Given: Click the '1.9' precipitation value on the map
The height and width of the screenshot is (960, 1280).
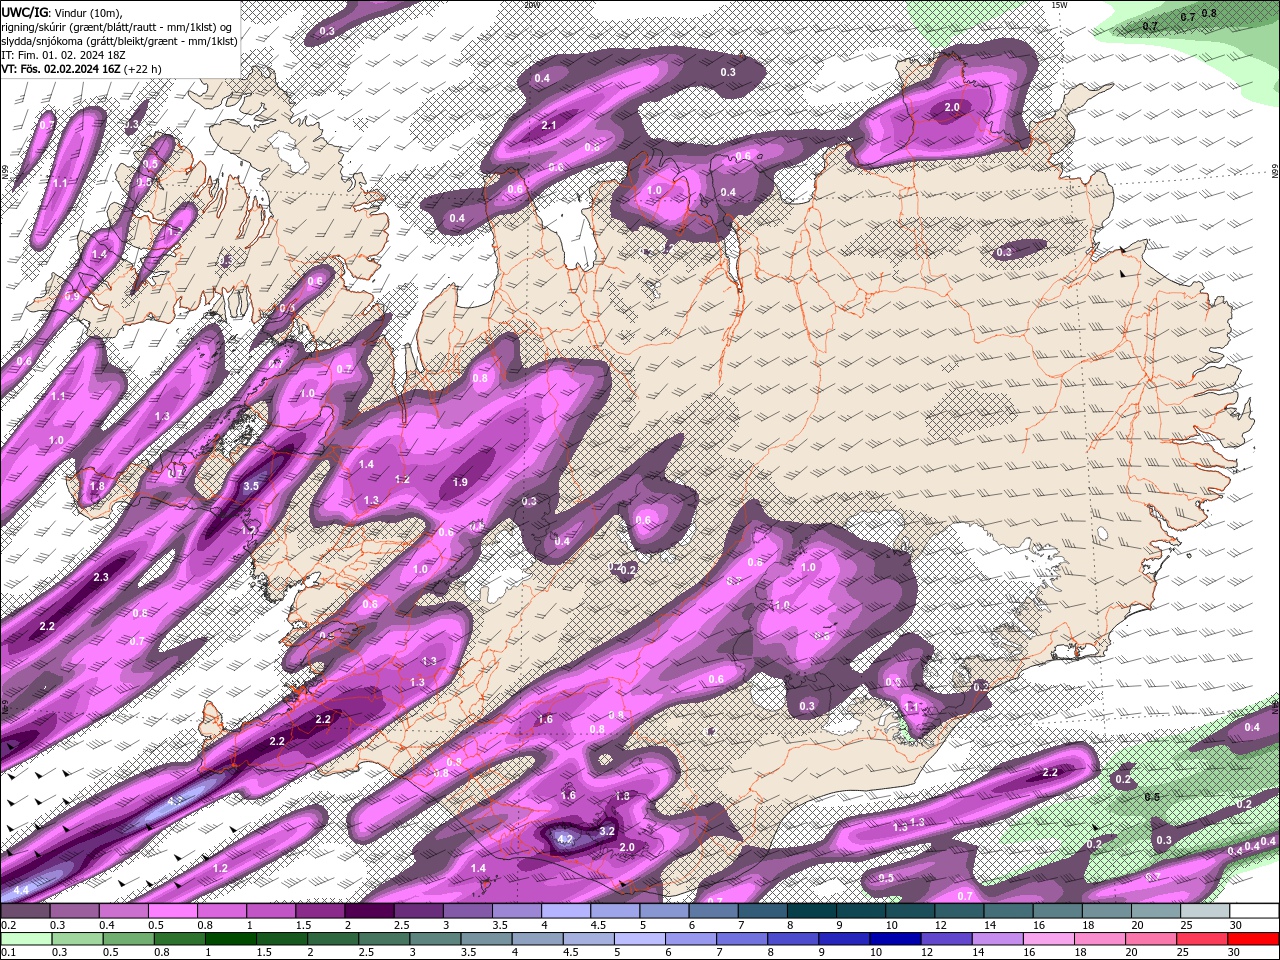Looking at the screenshot, I should (x=460, y=482).
